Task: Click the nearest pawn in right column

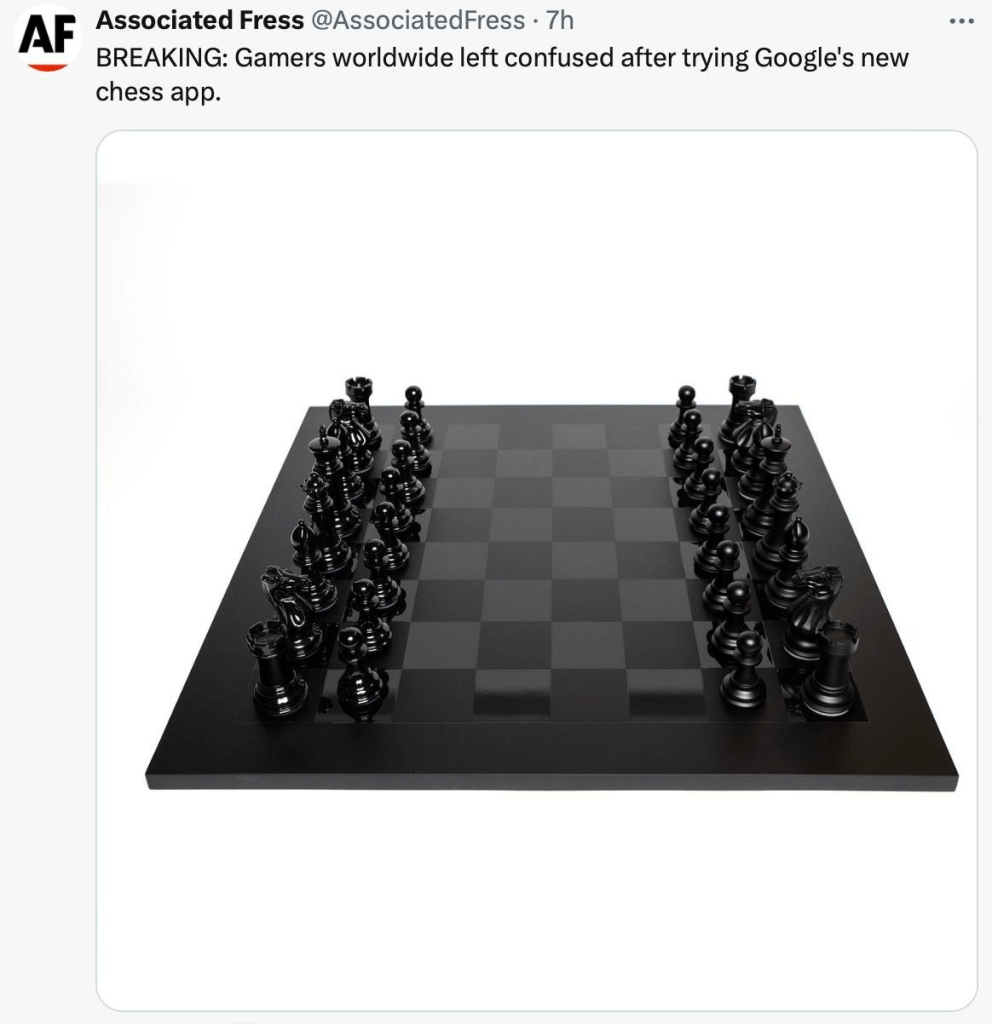Action: (744, 669)
